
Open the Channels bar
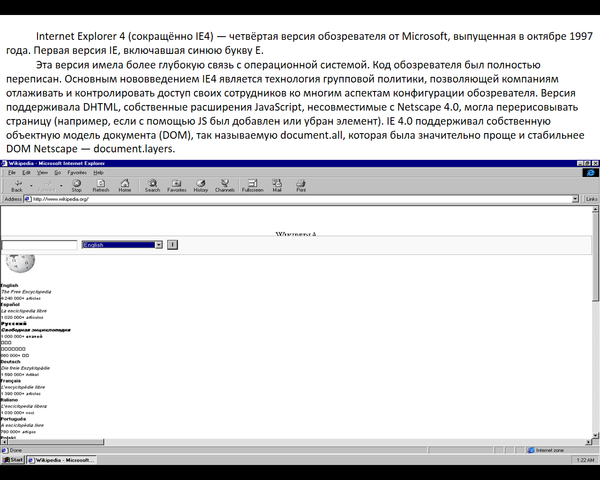tap(225, 186)
